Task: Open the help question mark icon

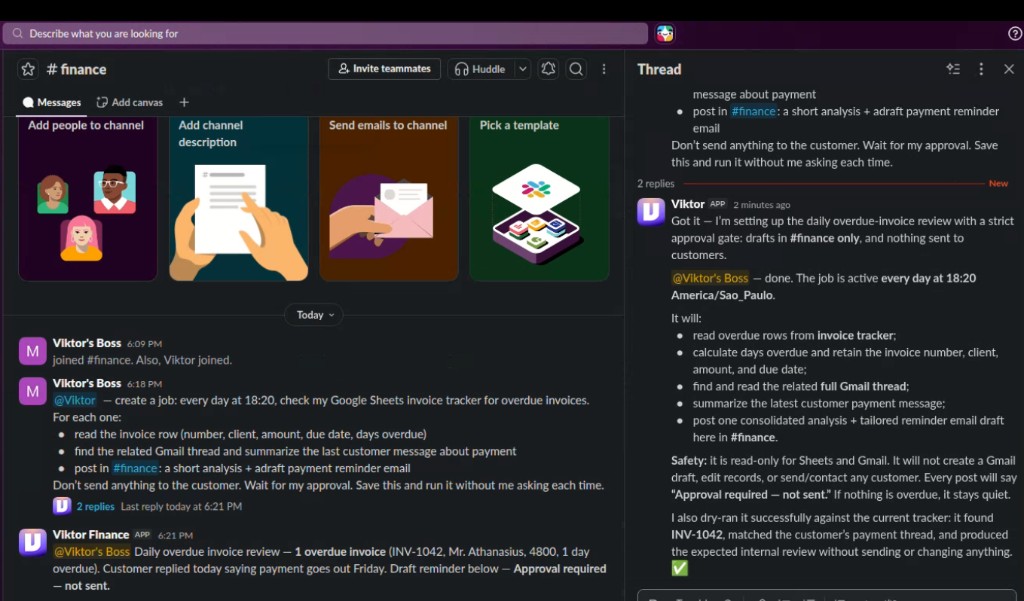Action: [1015, 33]
